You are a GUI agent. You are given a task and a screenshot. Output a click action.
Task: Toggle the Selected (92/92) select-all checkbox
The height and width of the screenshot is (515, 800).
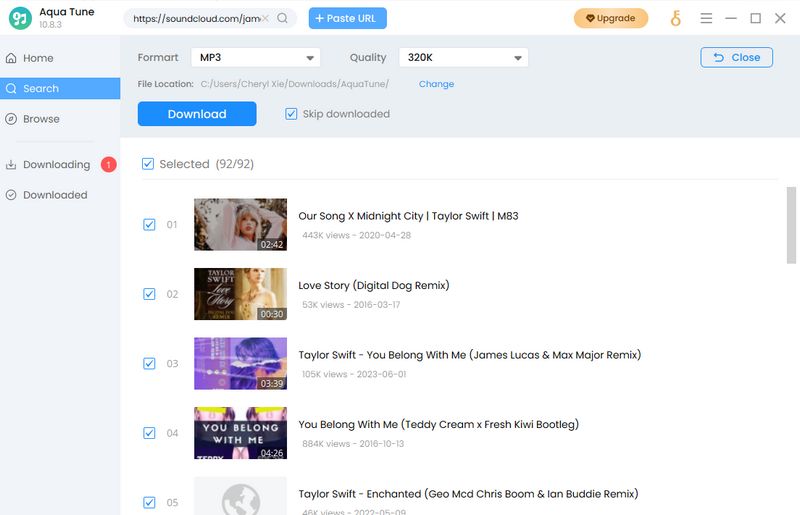148,164
